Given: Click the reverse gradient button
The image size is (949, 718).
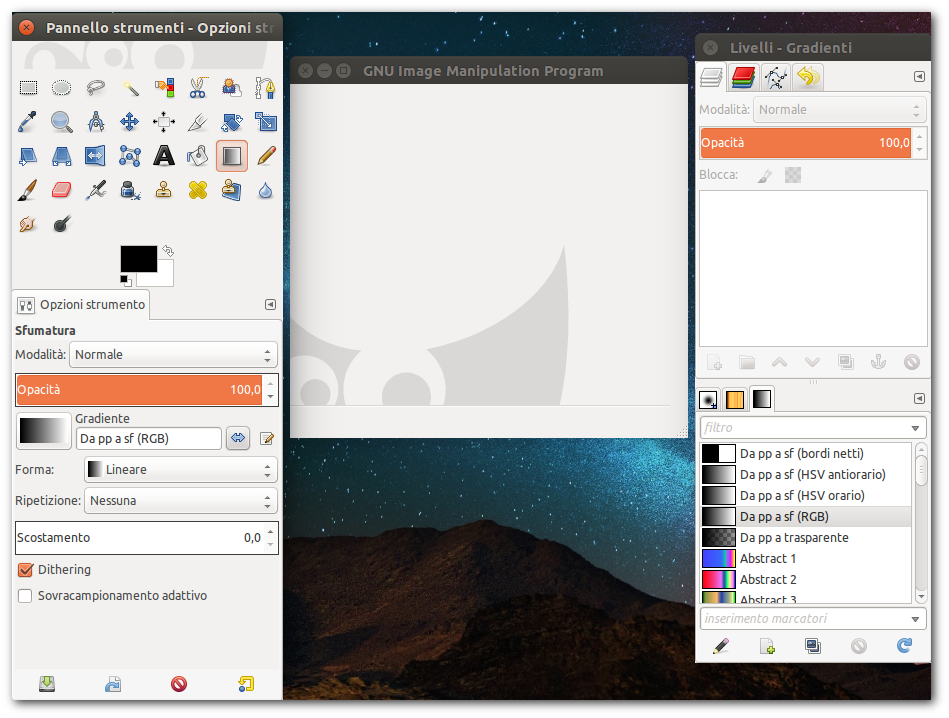Looking at the screenshot, I should [238, 438].
